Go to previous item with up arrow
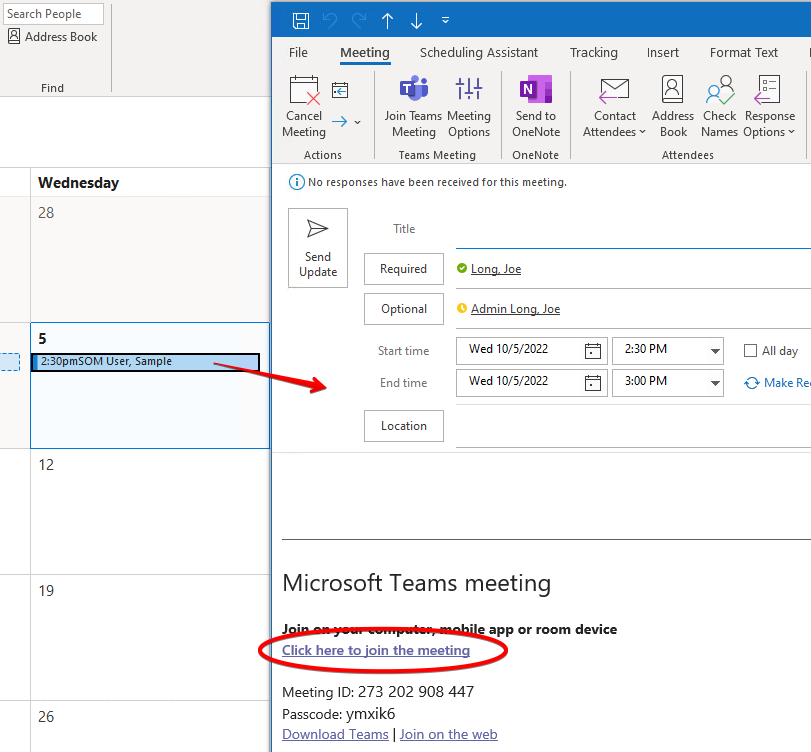The width and height of the screenshot is (811, 752). tap(387, 21)
